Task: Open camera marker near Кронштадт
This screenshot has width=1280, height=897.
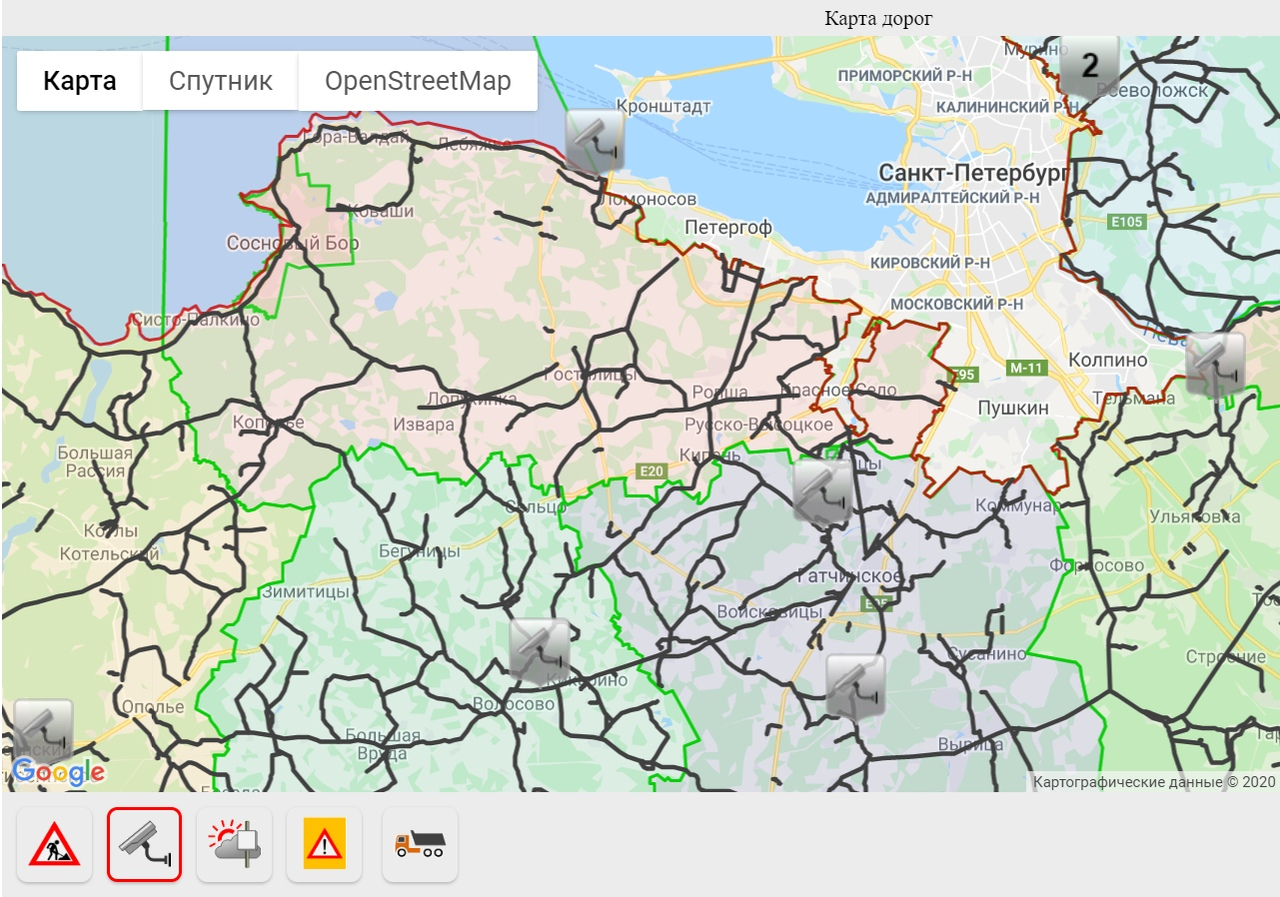Action: (x=595, y=141)
